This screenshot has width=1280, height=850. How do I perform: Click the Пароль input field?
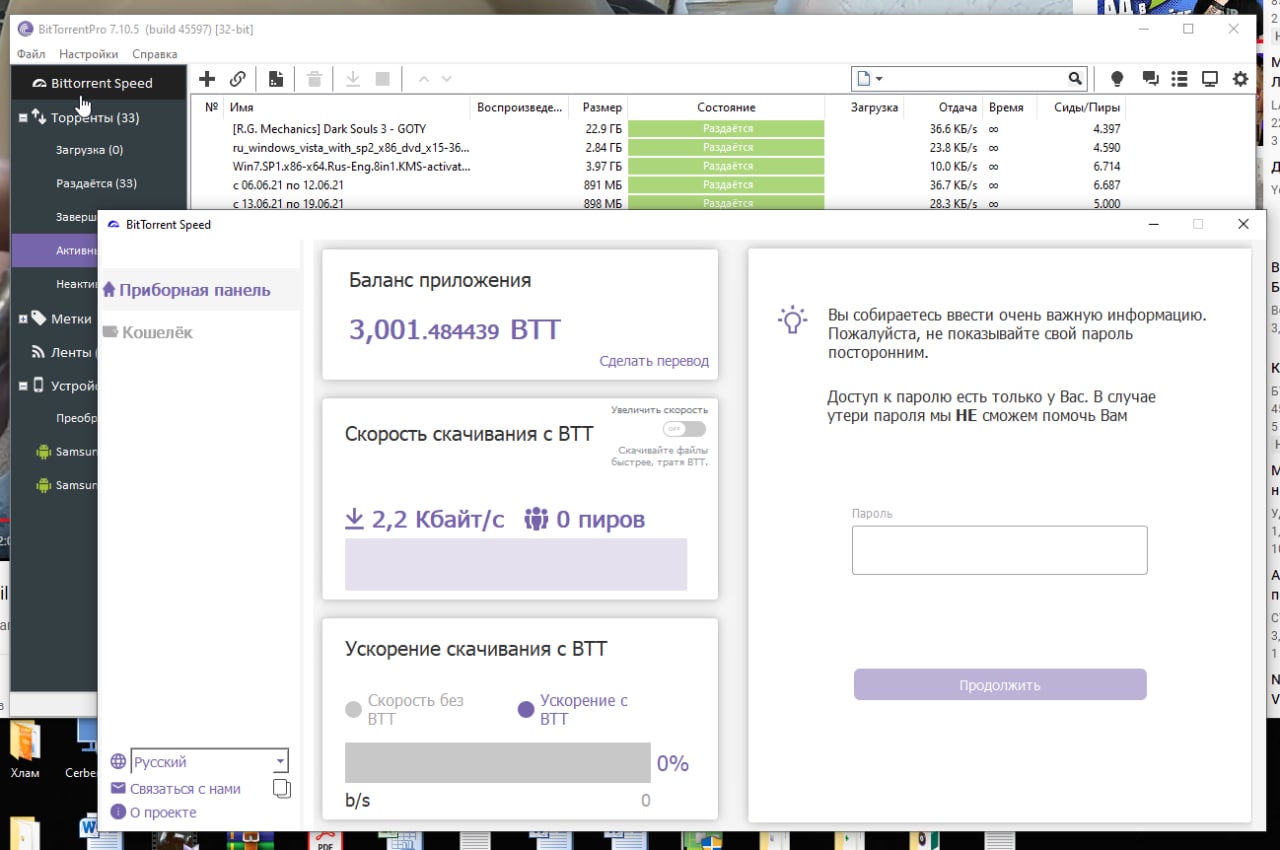coord(1000,550)
